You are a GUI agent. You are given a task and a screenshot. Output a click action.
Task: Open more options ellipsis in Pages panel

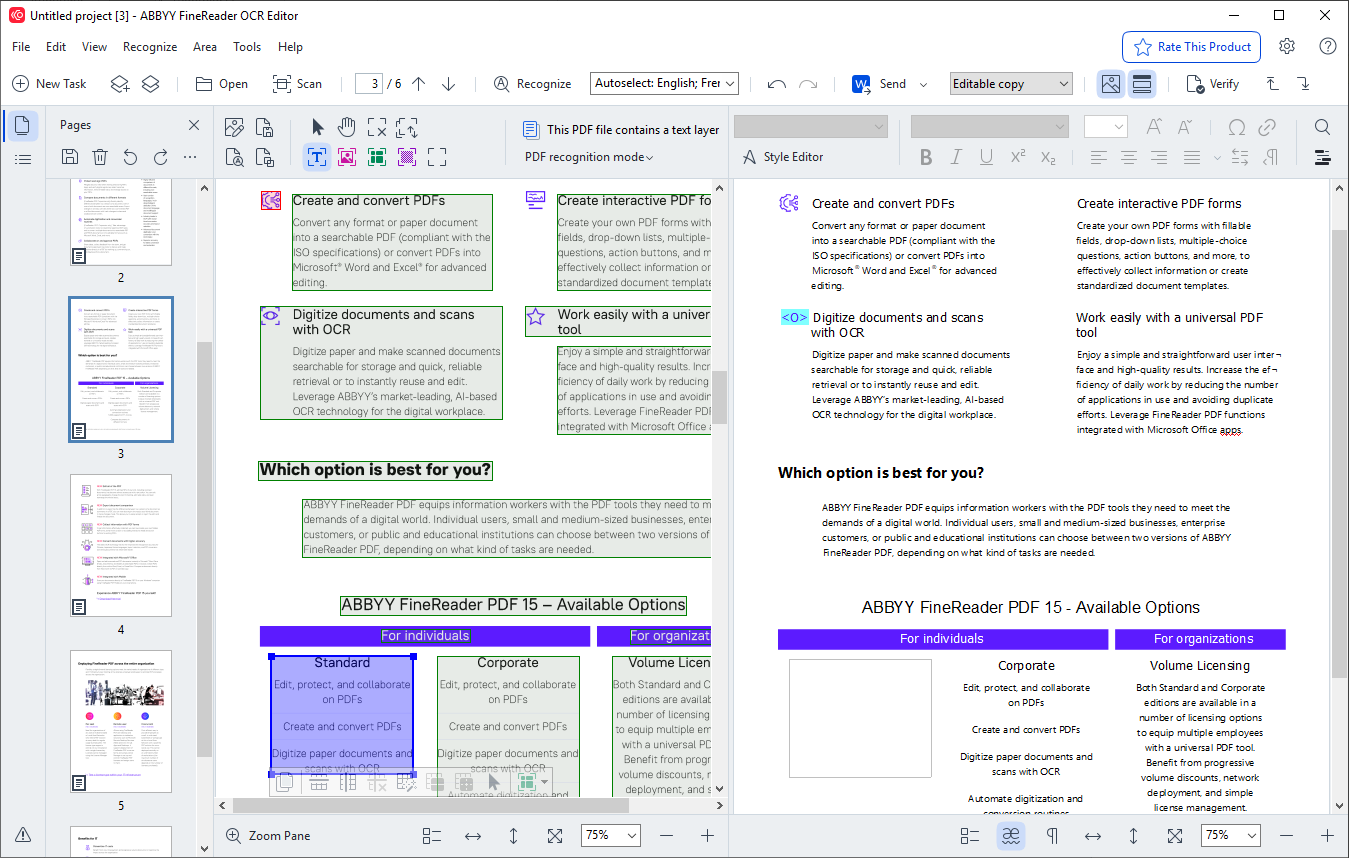click(191, 157)
